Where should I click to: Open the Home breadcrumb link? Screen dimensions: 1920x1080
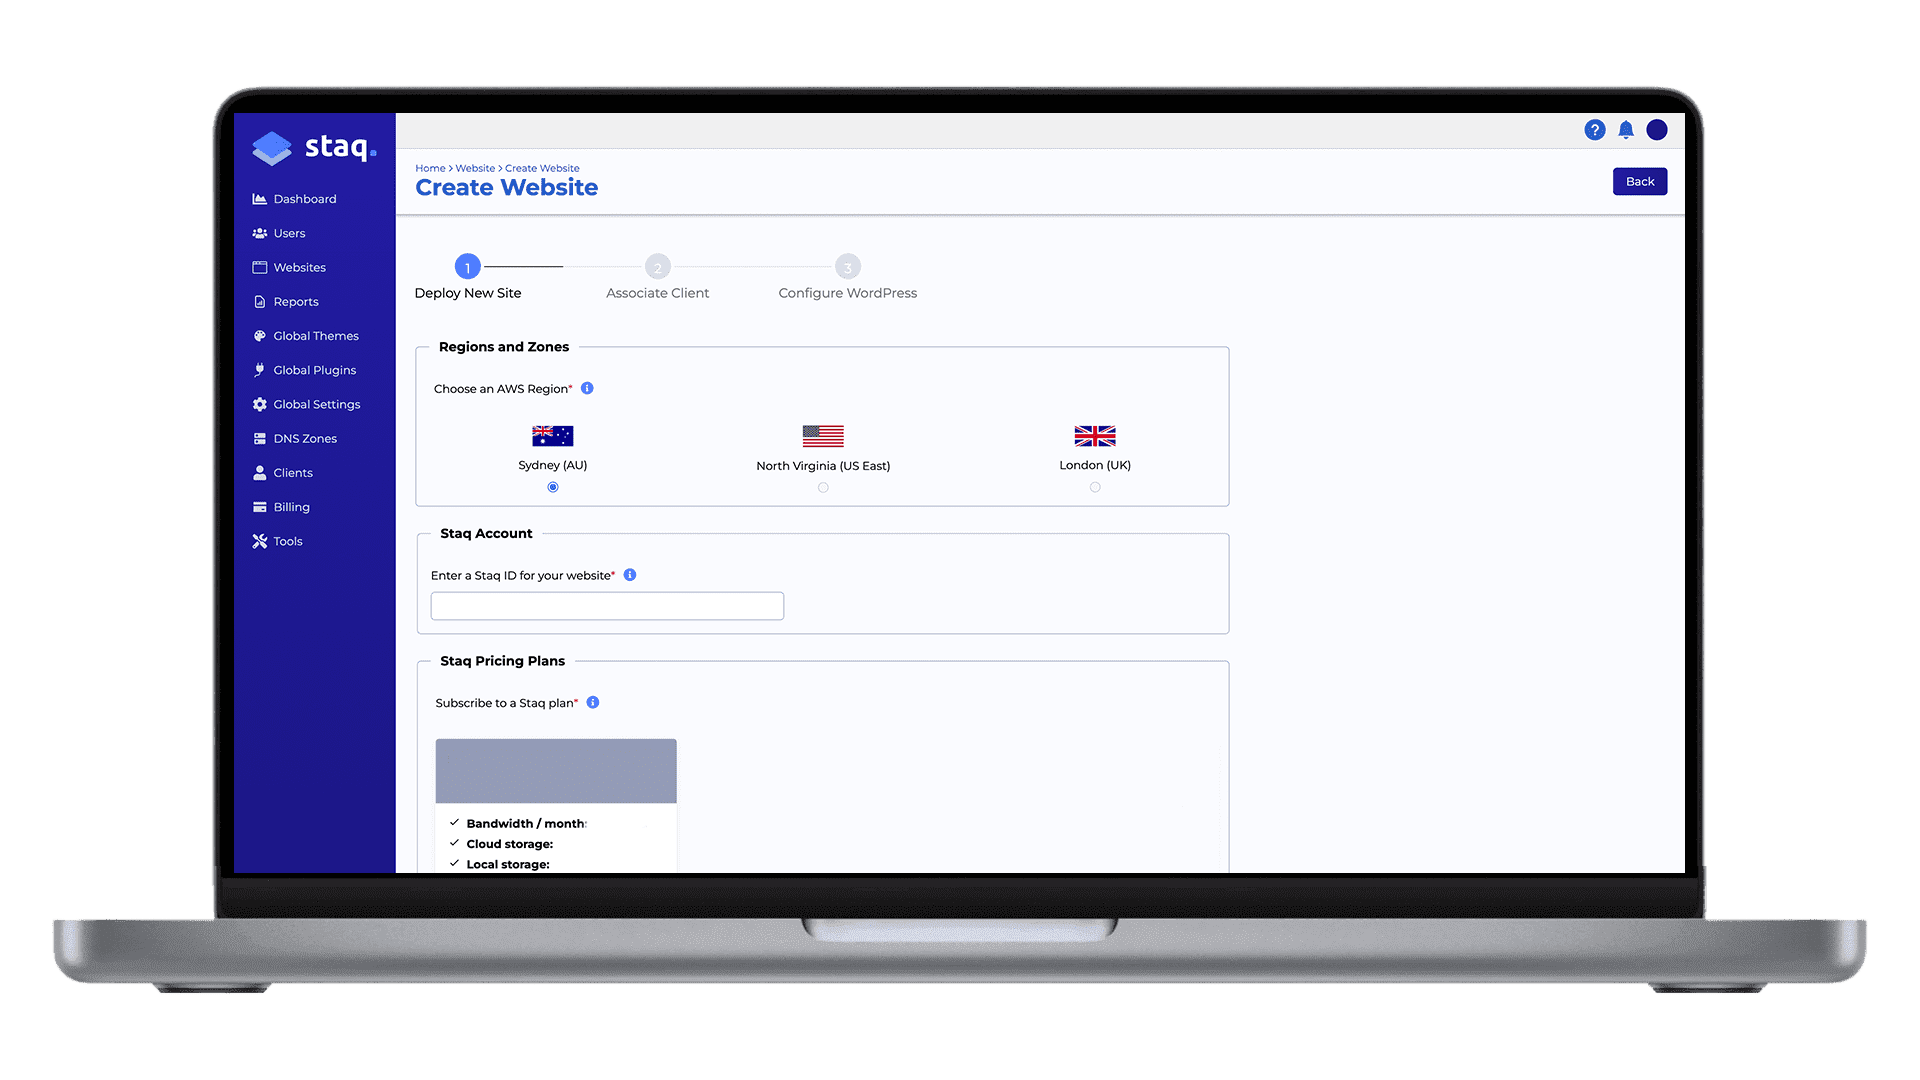[x=430, y=168]
